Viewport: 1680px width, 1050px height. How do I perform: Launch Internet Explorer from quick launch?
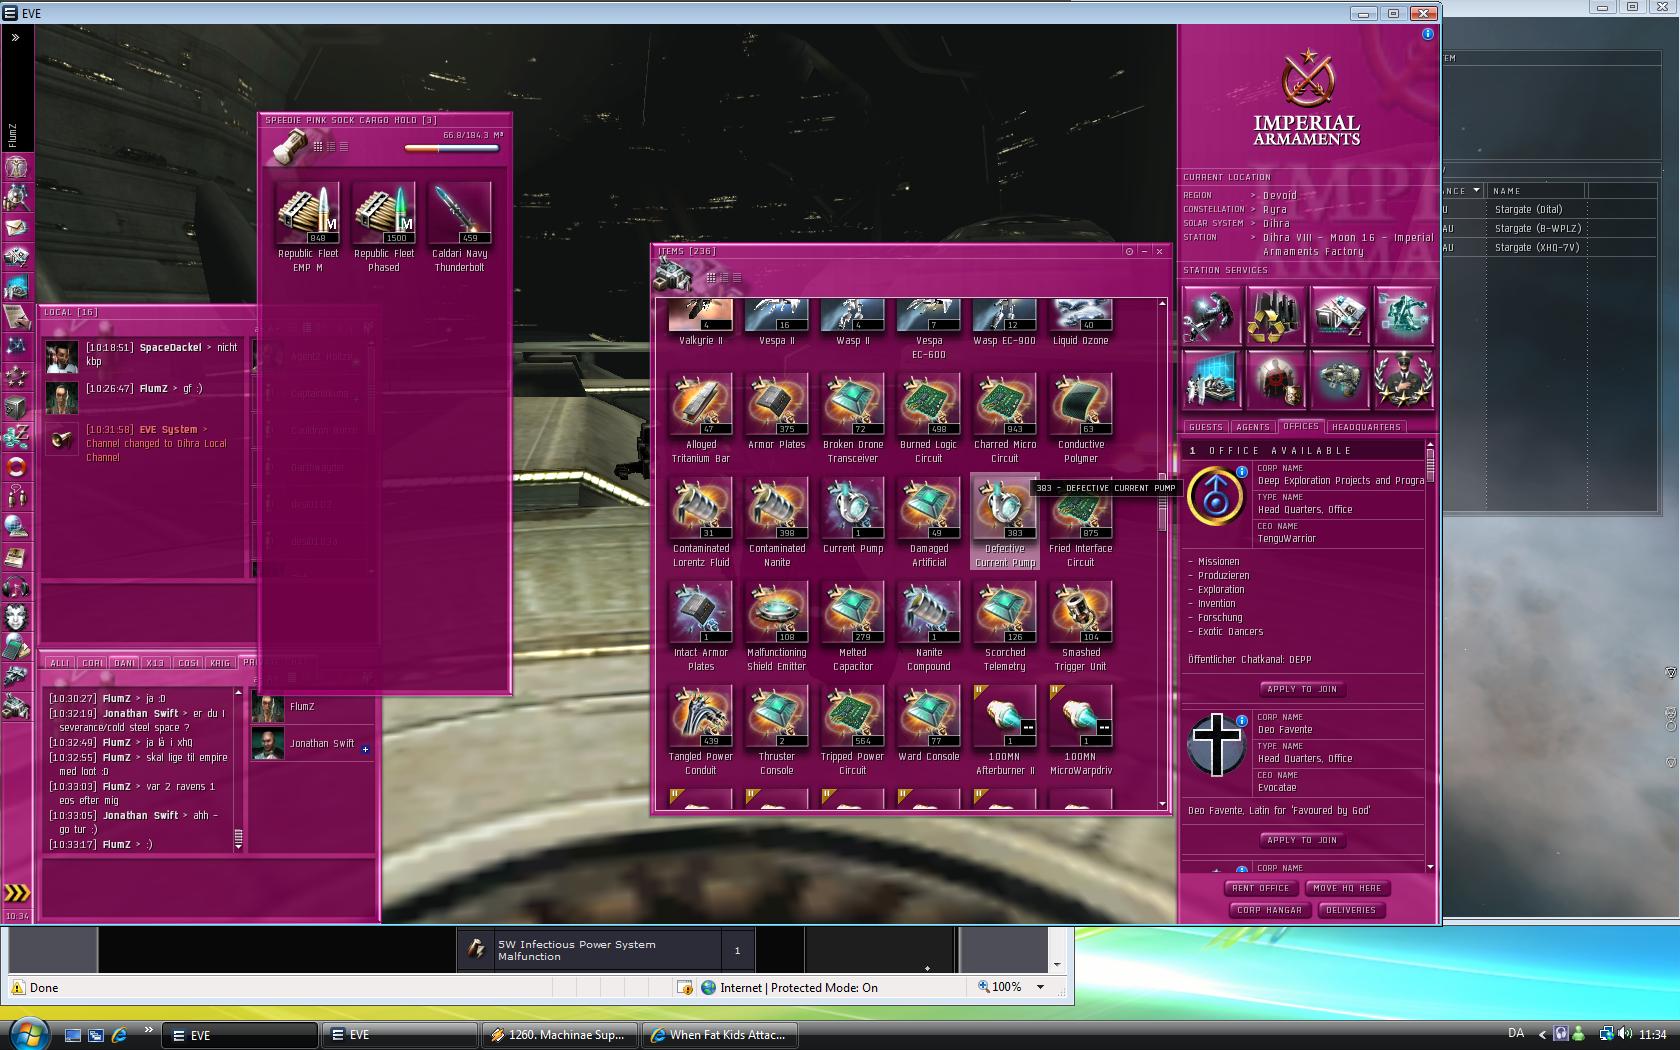118,1035
